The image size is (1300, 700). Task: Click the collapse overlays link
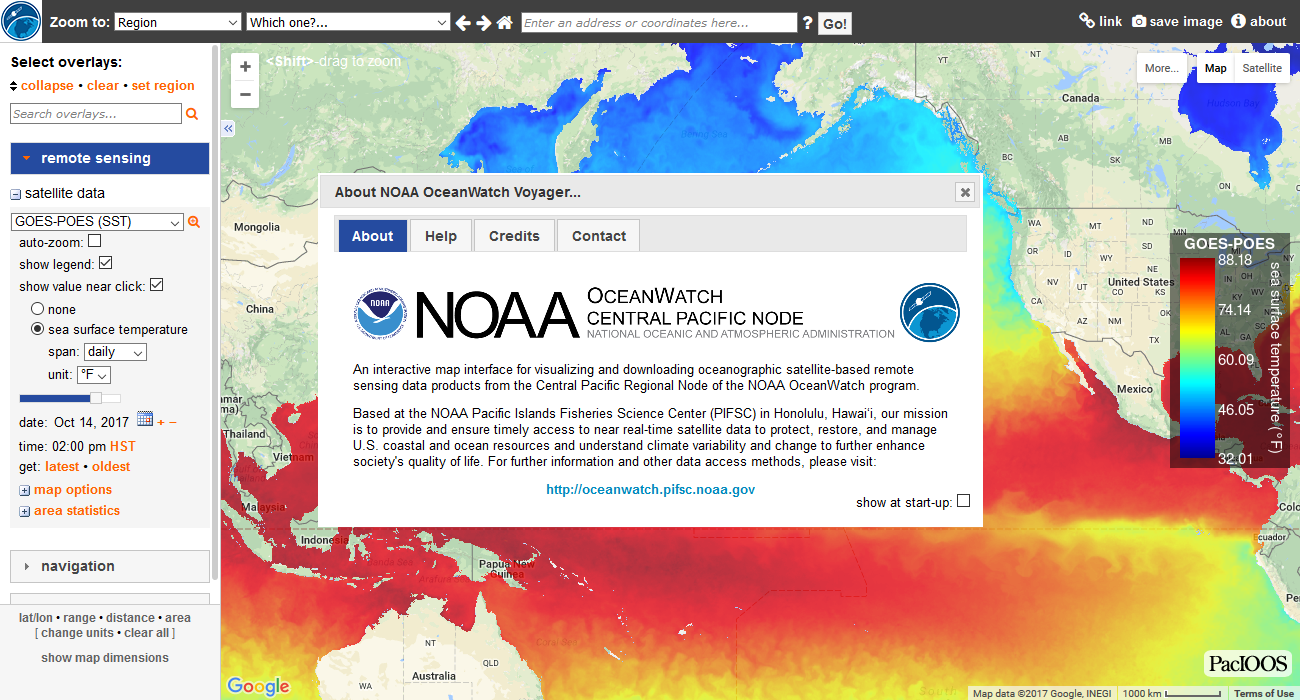click(47, 86)
